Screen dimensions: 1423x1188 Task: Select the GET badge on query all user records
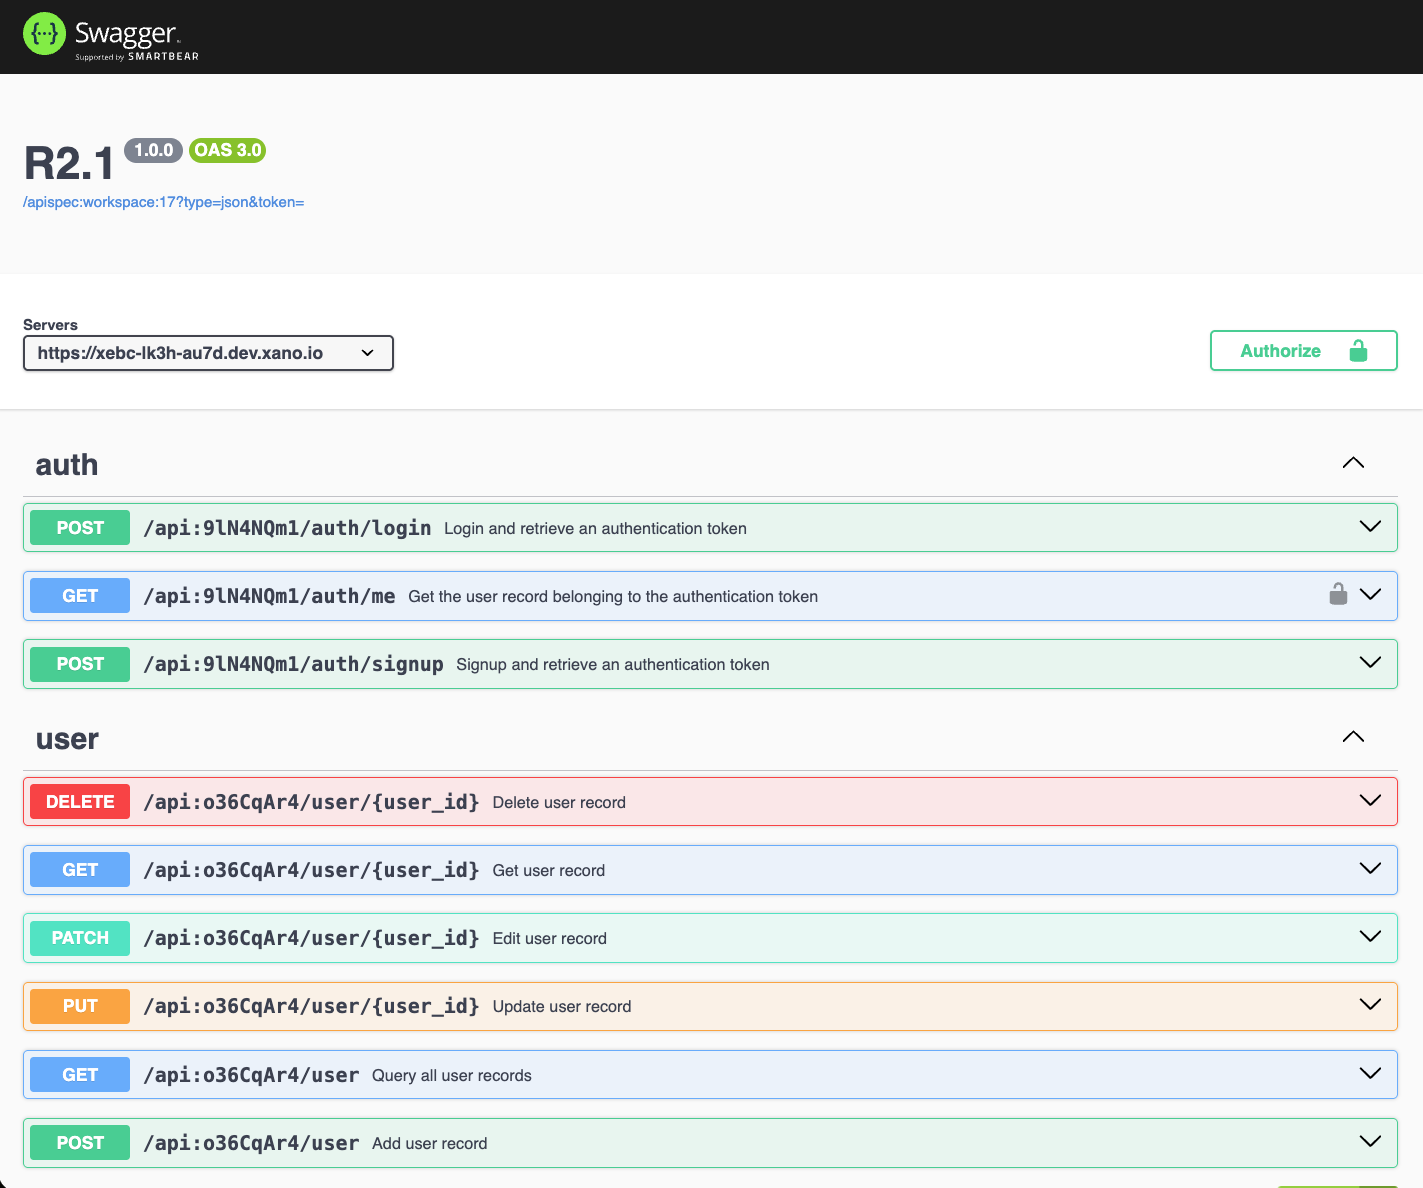click(x=79, y=1074)
